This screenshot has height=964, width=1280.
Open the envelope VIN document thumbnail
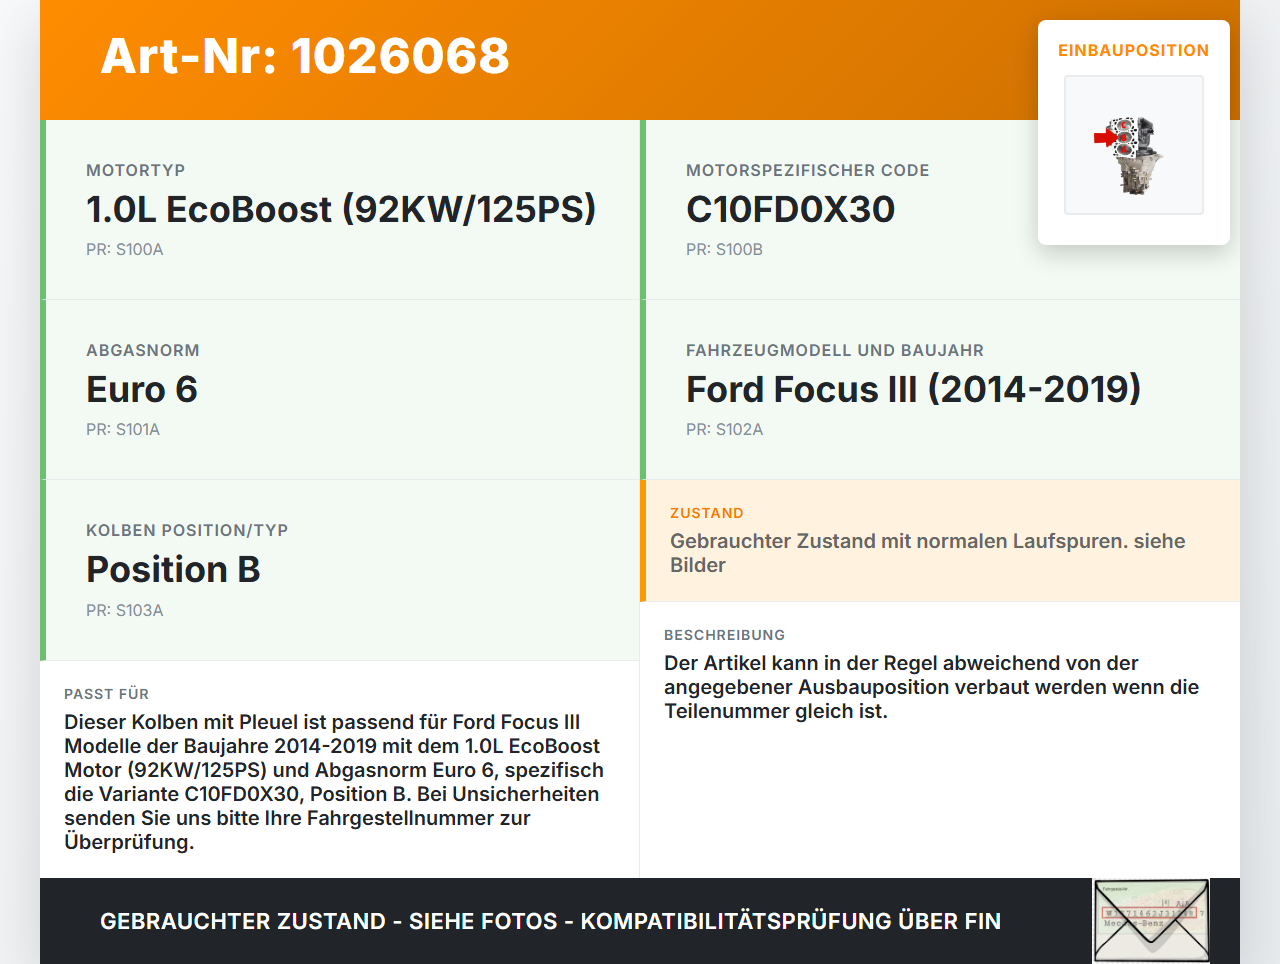(1152, 921)
